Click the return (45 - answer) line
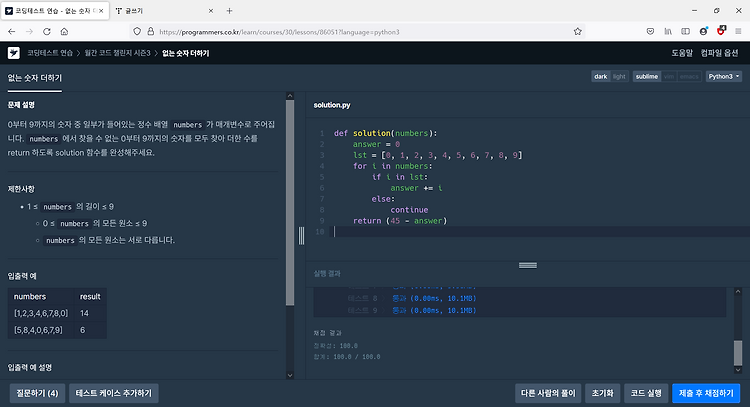The height and width of the screenshot is (407, 750). pos(400,220)
